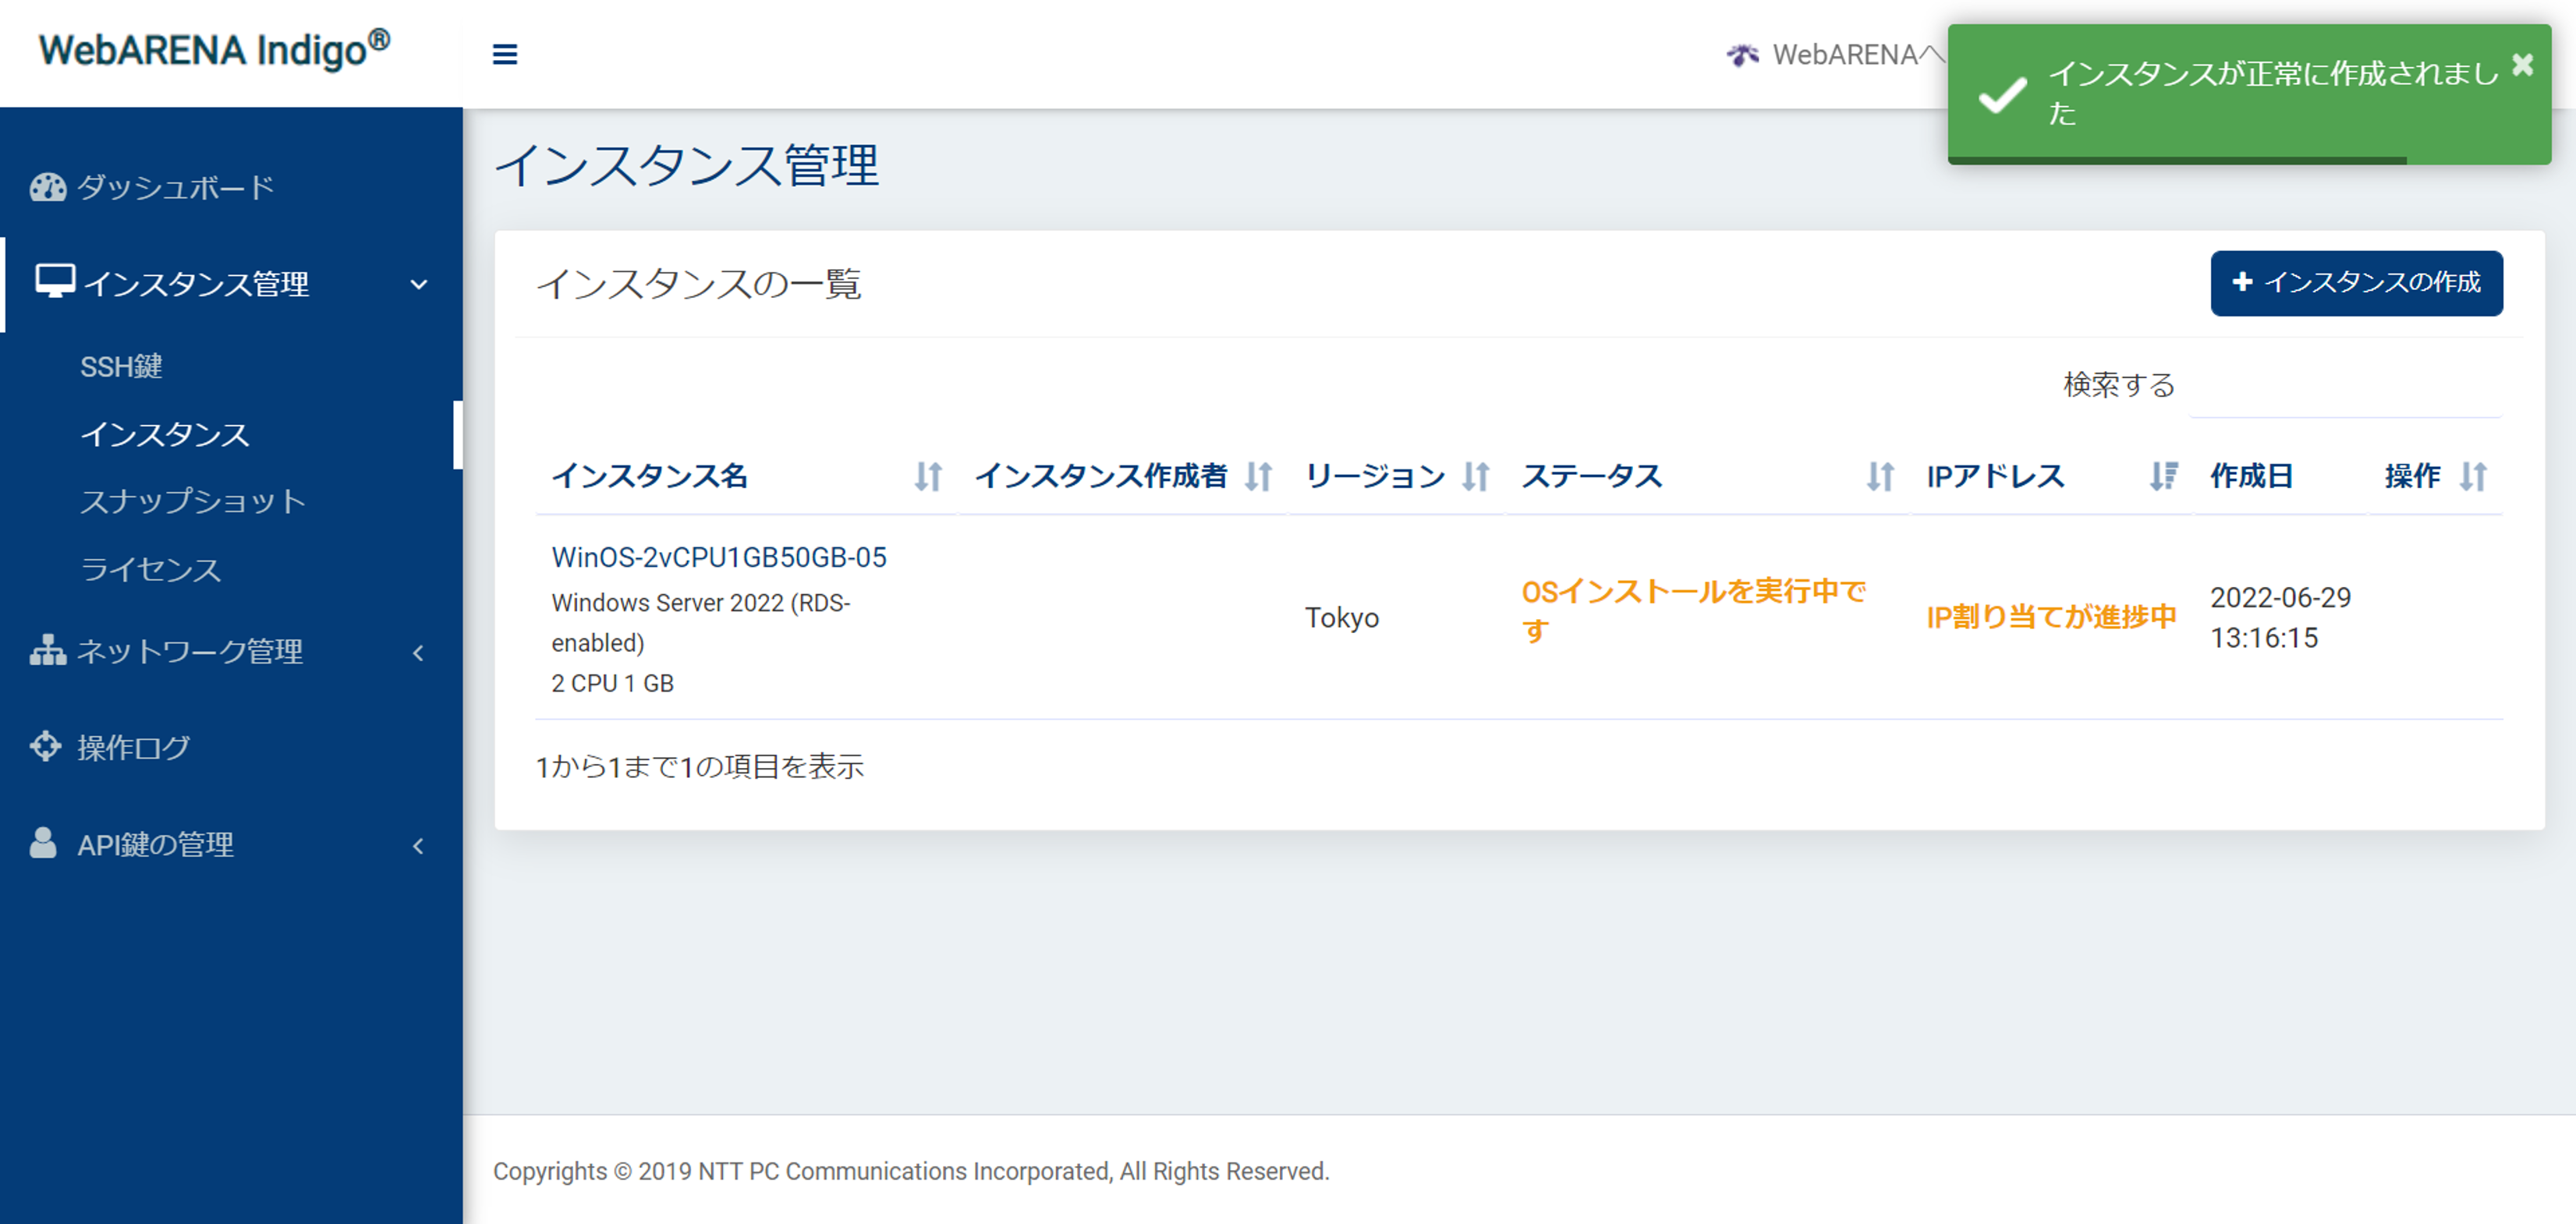The image size is (2576, 1224).
Task: Click the crosshair icon beside 操作ログ
Action: [45, 746]
